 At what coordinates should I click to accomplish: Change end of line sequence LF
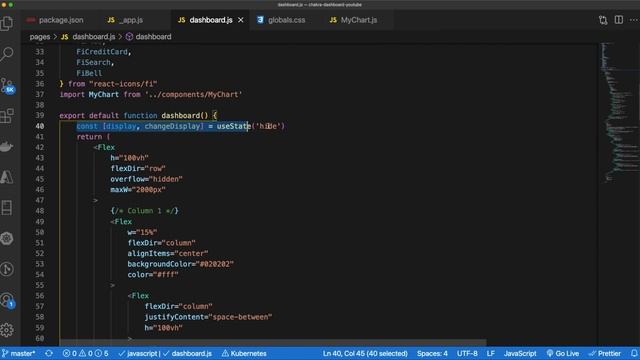point(491,353)
